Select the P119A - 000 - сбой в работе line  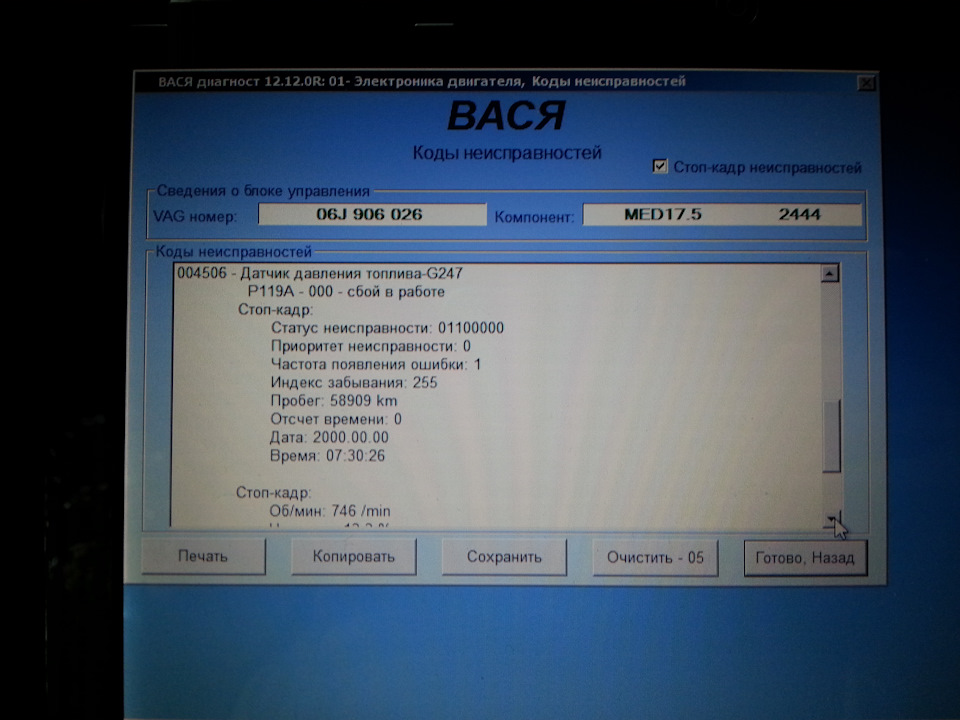click(x=346, y=291)
